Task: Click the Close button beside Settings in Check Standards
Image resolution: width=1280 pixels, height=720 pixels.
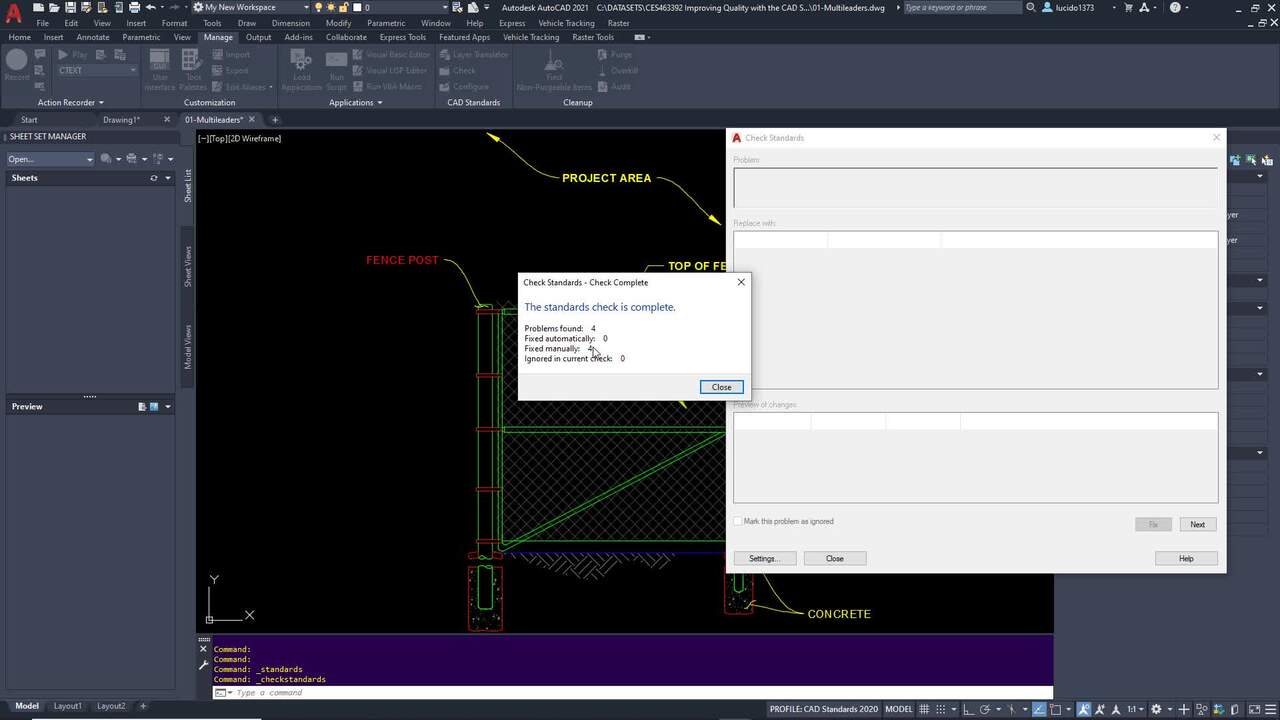Action: (834, 558)
